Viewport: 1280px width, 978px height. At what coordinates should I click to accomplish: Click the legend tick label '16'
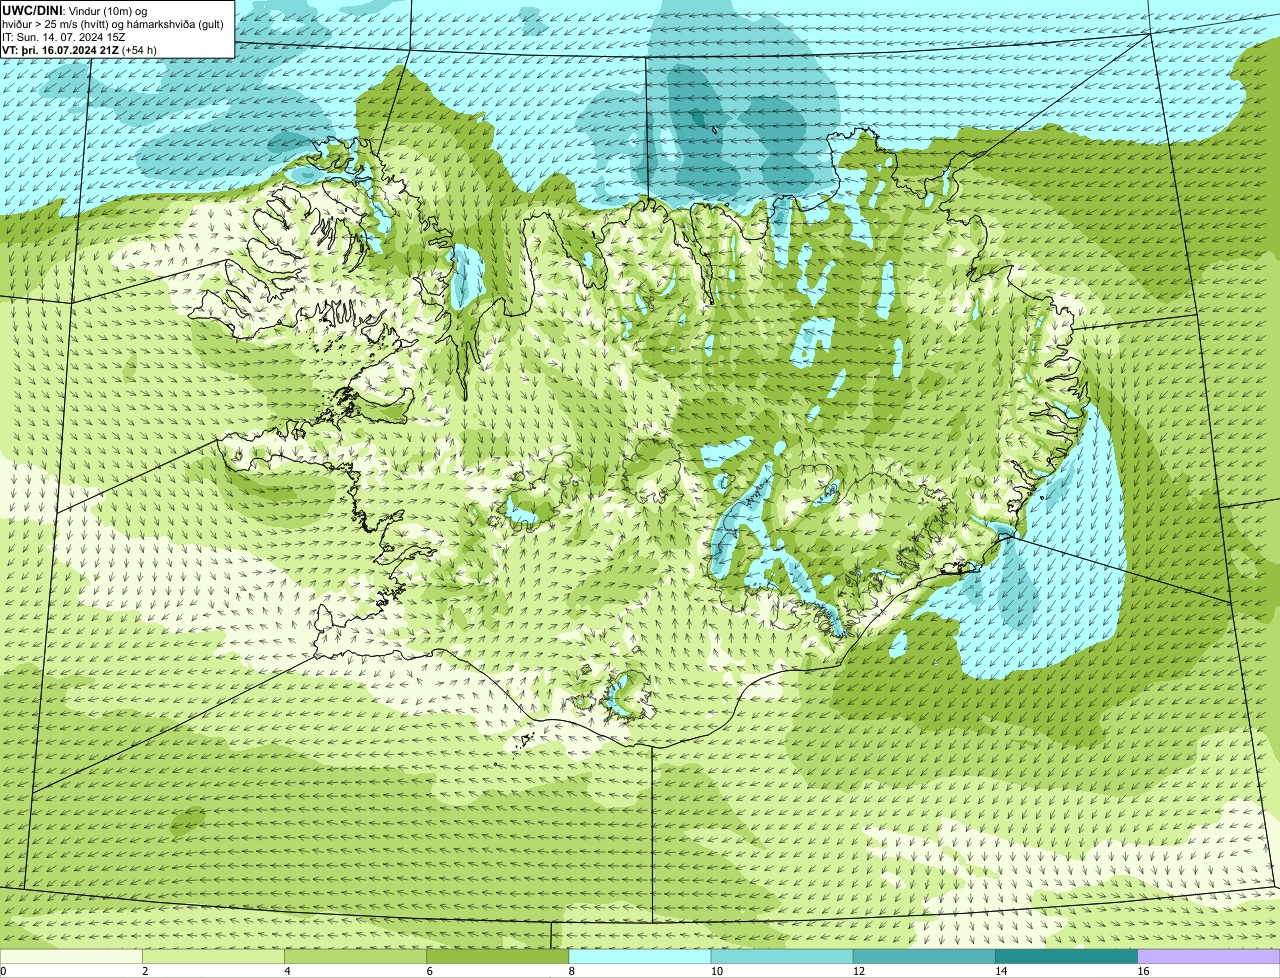click(1142, 971)
